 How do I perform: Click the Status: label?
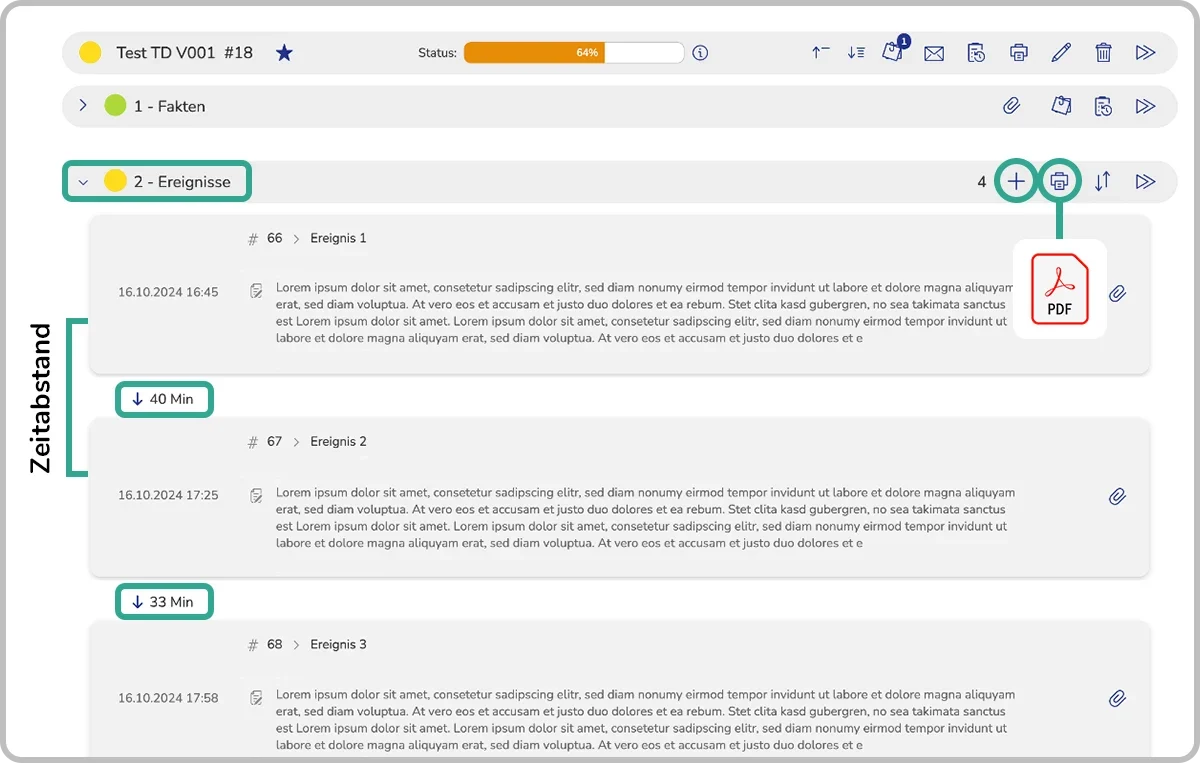[x=437, y=53]
